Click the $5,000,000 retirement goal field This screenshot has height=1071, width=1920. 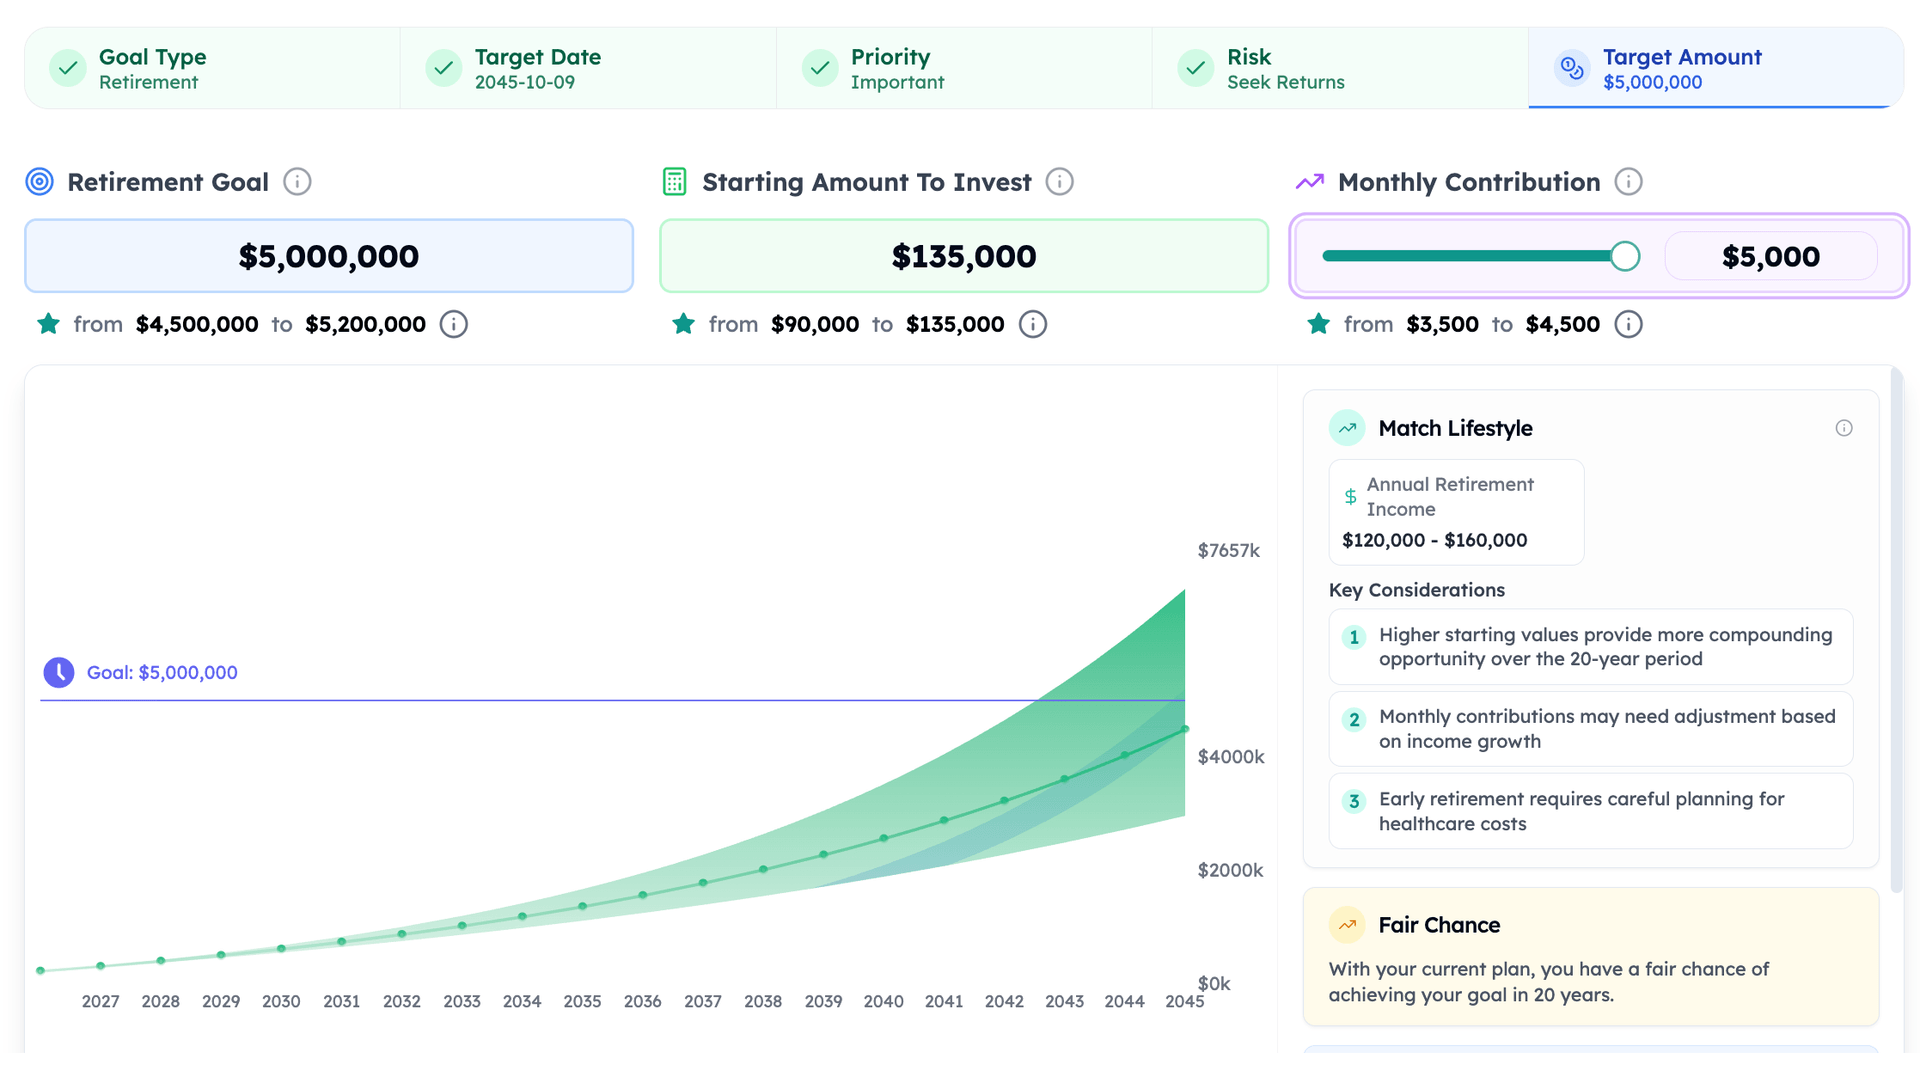coord(329,257)
